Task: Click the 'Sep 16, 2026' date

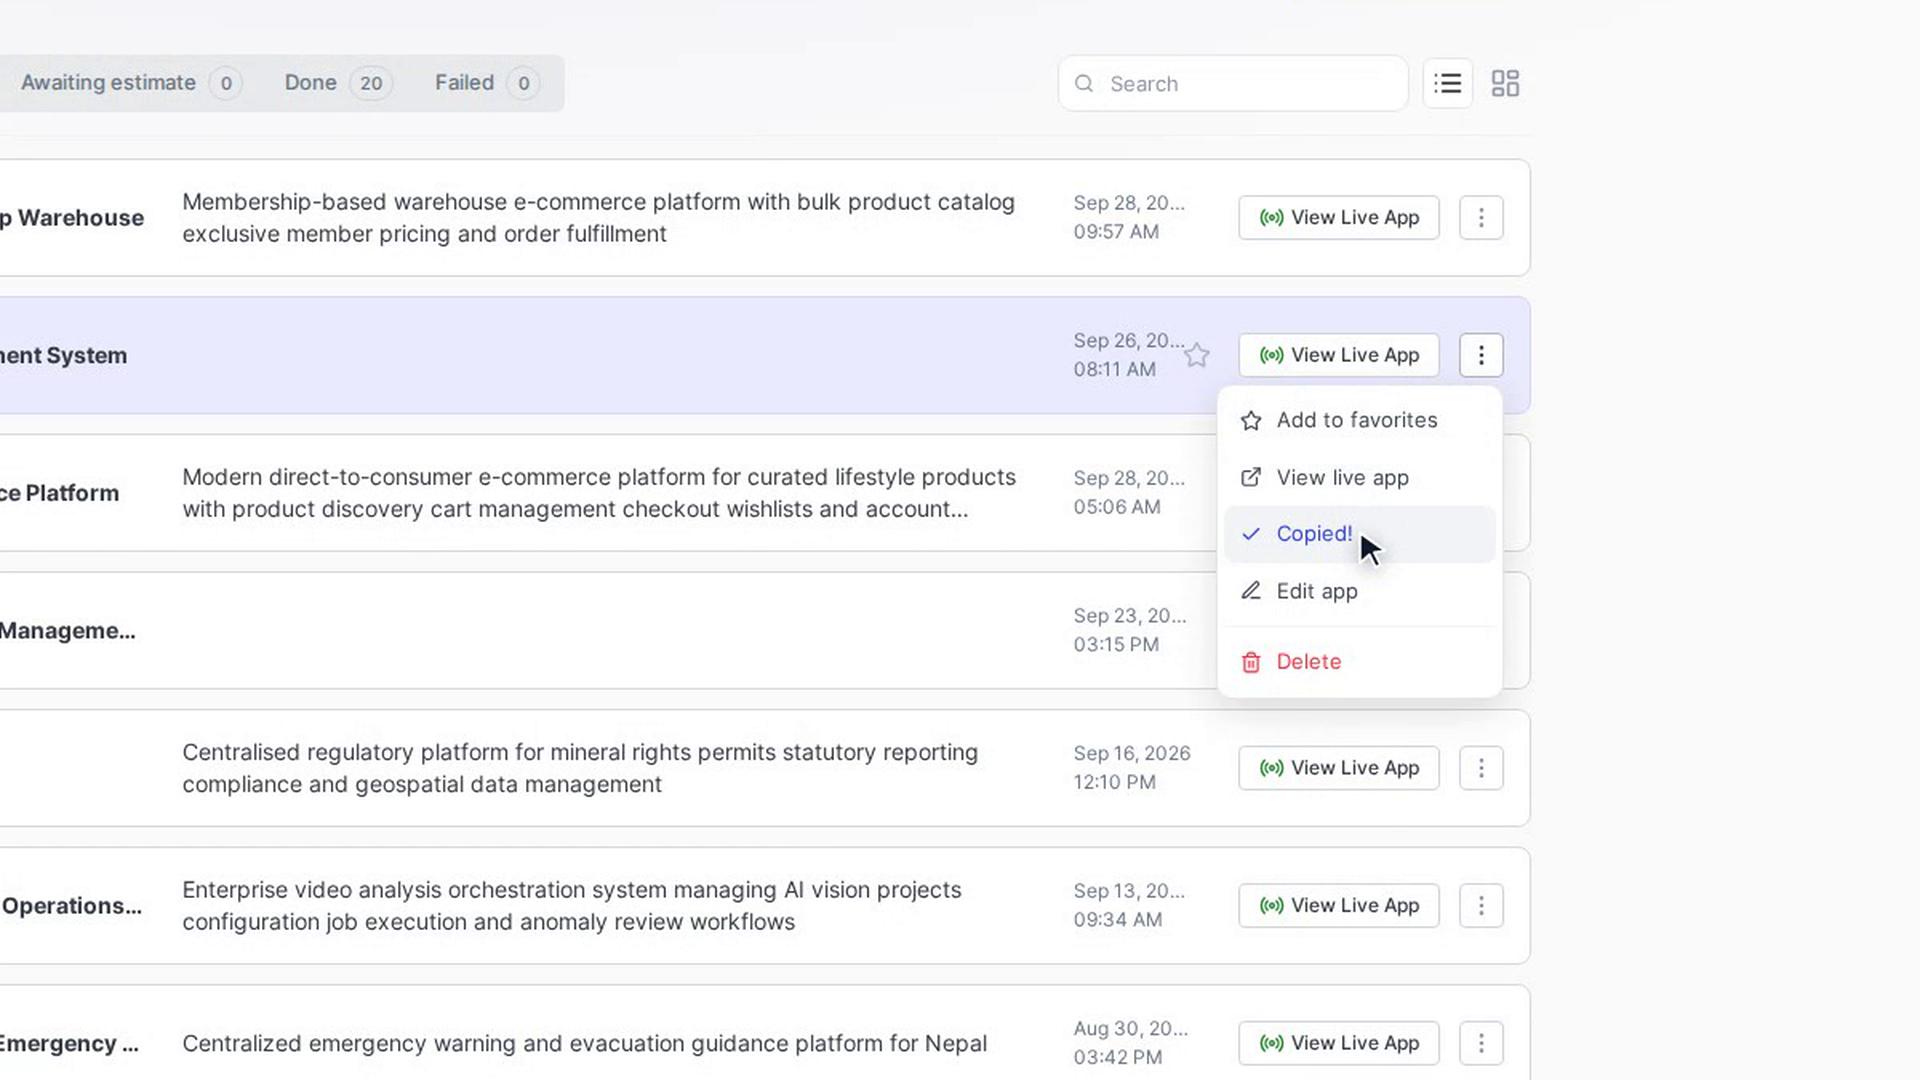Action: pos(1132,753)
